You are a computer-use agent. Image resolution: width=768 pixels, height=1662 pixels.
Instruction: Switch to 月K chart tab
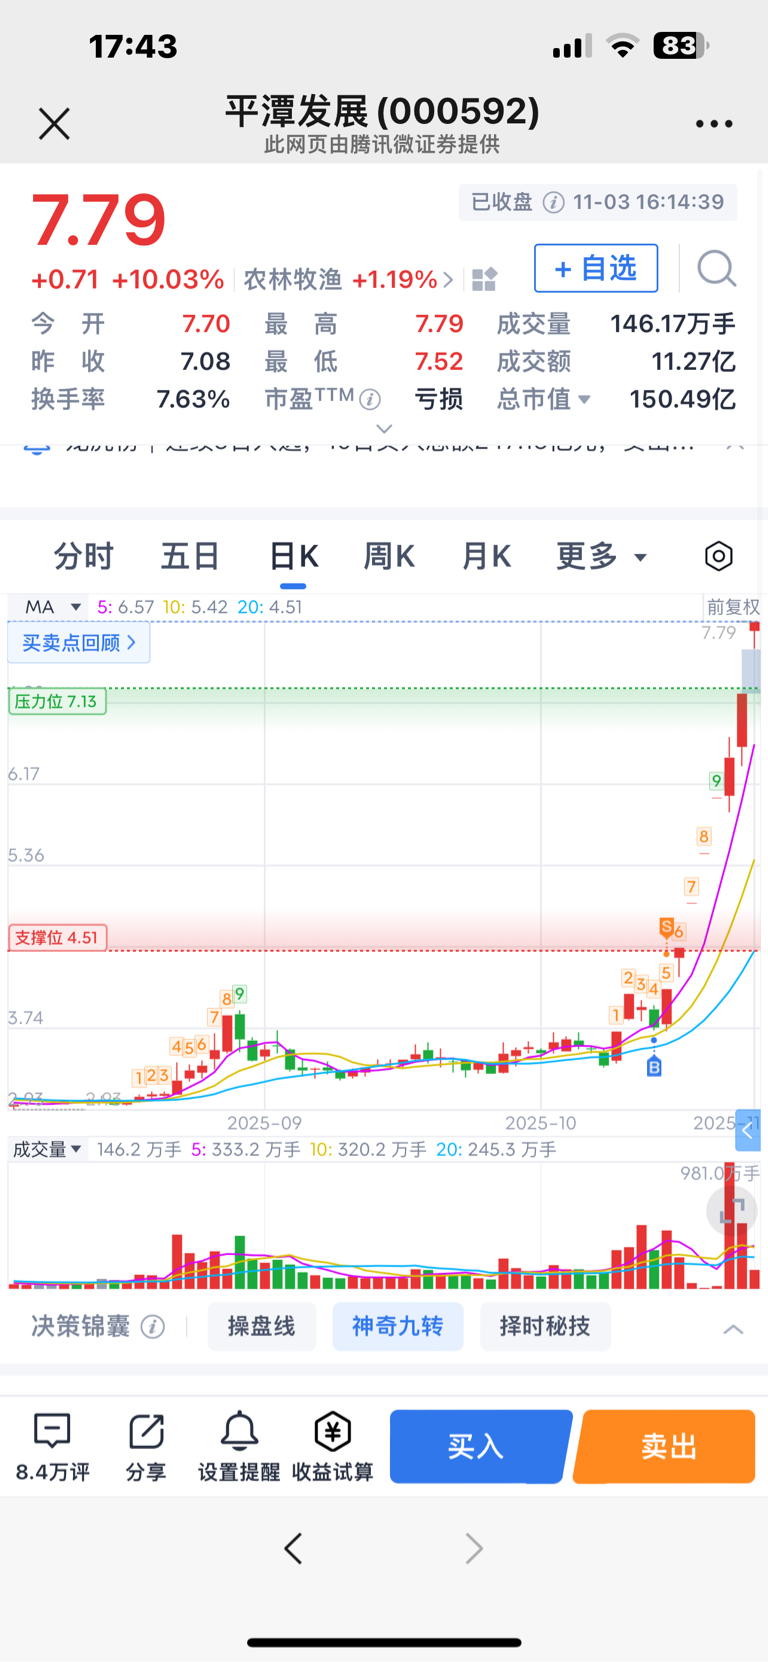(486, 556)
